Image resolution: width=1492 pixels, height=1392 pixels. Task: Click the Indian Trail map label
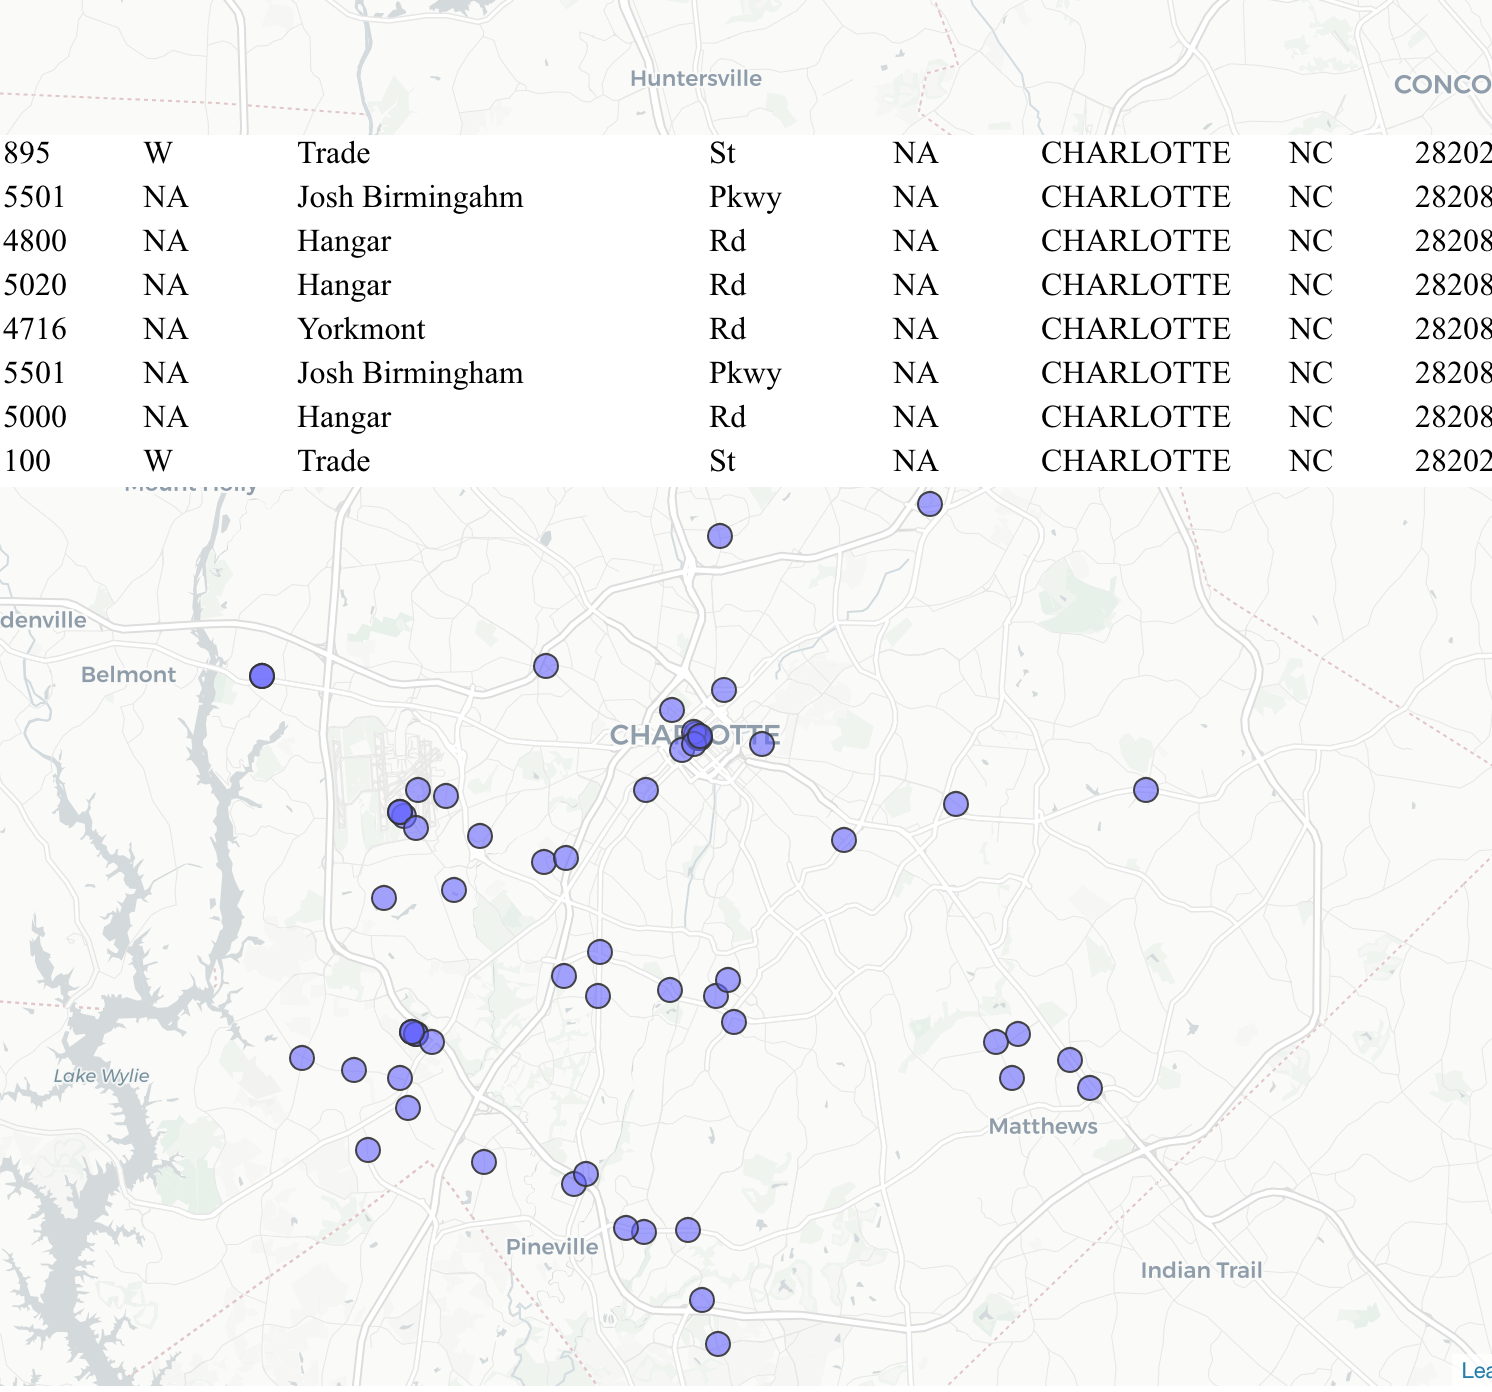point(1201,1270)
